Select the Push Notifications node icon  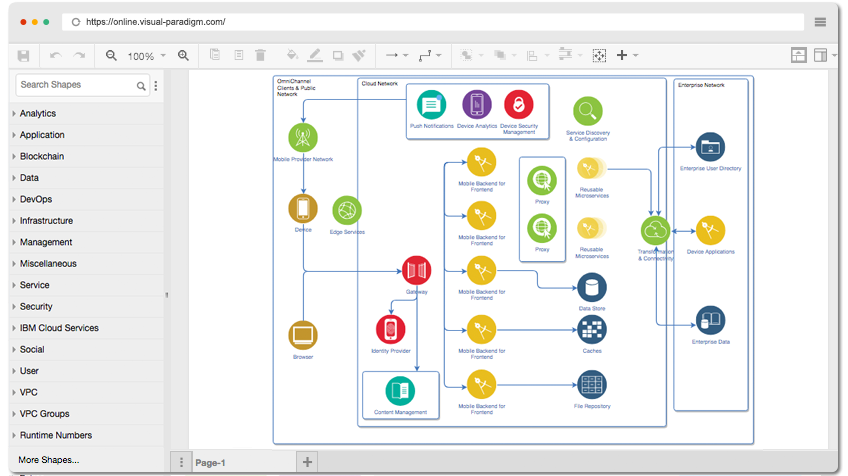pos(432,105)
